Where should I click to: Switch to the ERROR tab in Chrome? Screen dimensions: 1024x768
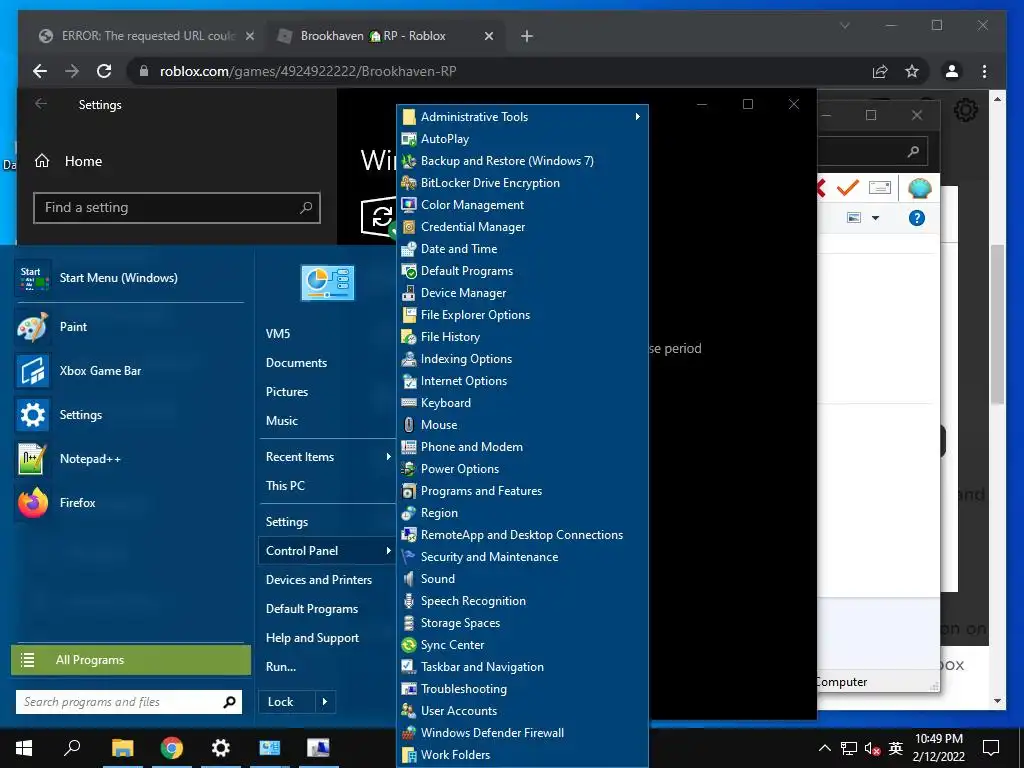pos(146,36)
